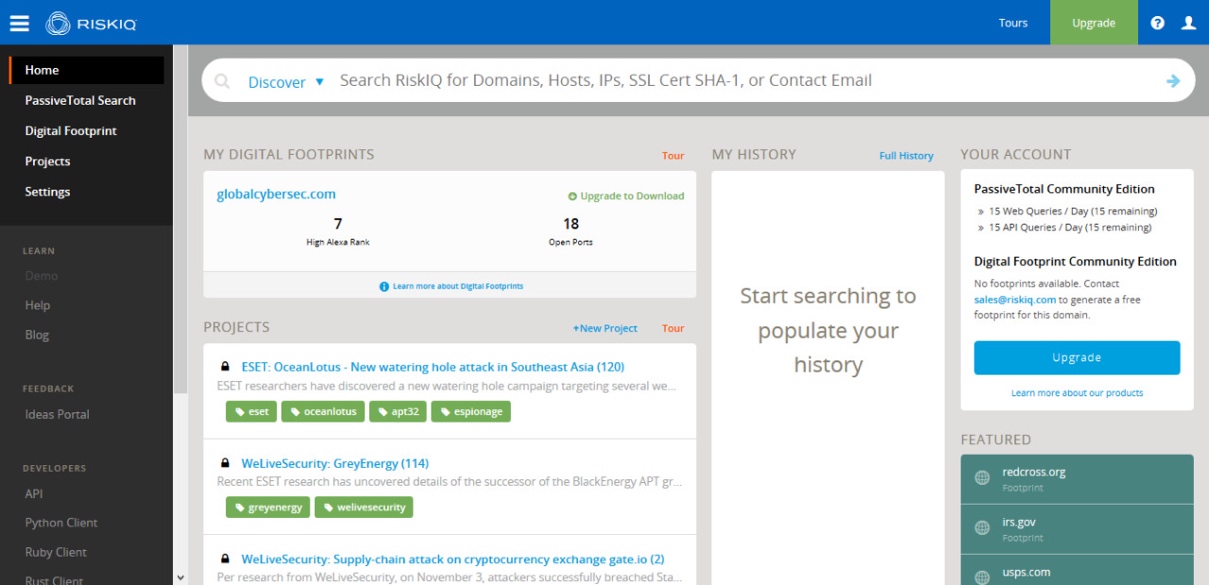Open Ruby Client in the sidebar

(56, 552)
